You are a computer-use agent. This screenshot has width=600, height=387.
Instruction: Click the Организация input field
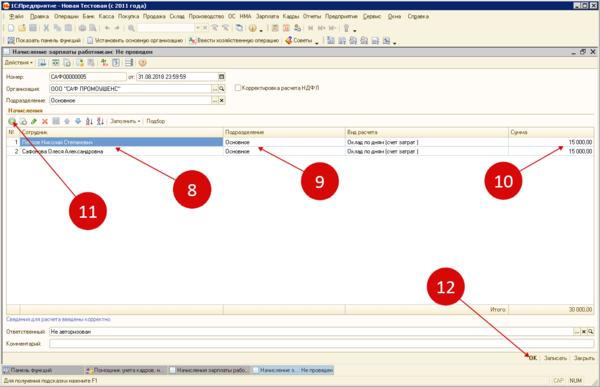pos(130,89)
